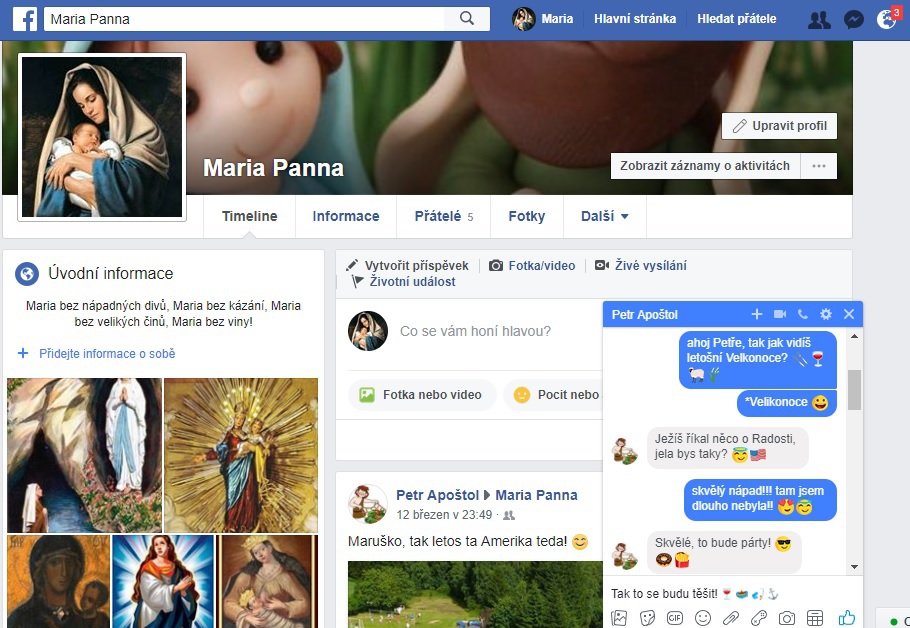The width and height of the screenshot is (910, 628).
Task: Open golden rays Madonna photo thumbnail
Action: pyautogui.click(x=241, y=455)
